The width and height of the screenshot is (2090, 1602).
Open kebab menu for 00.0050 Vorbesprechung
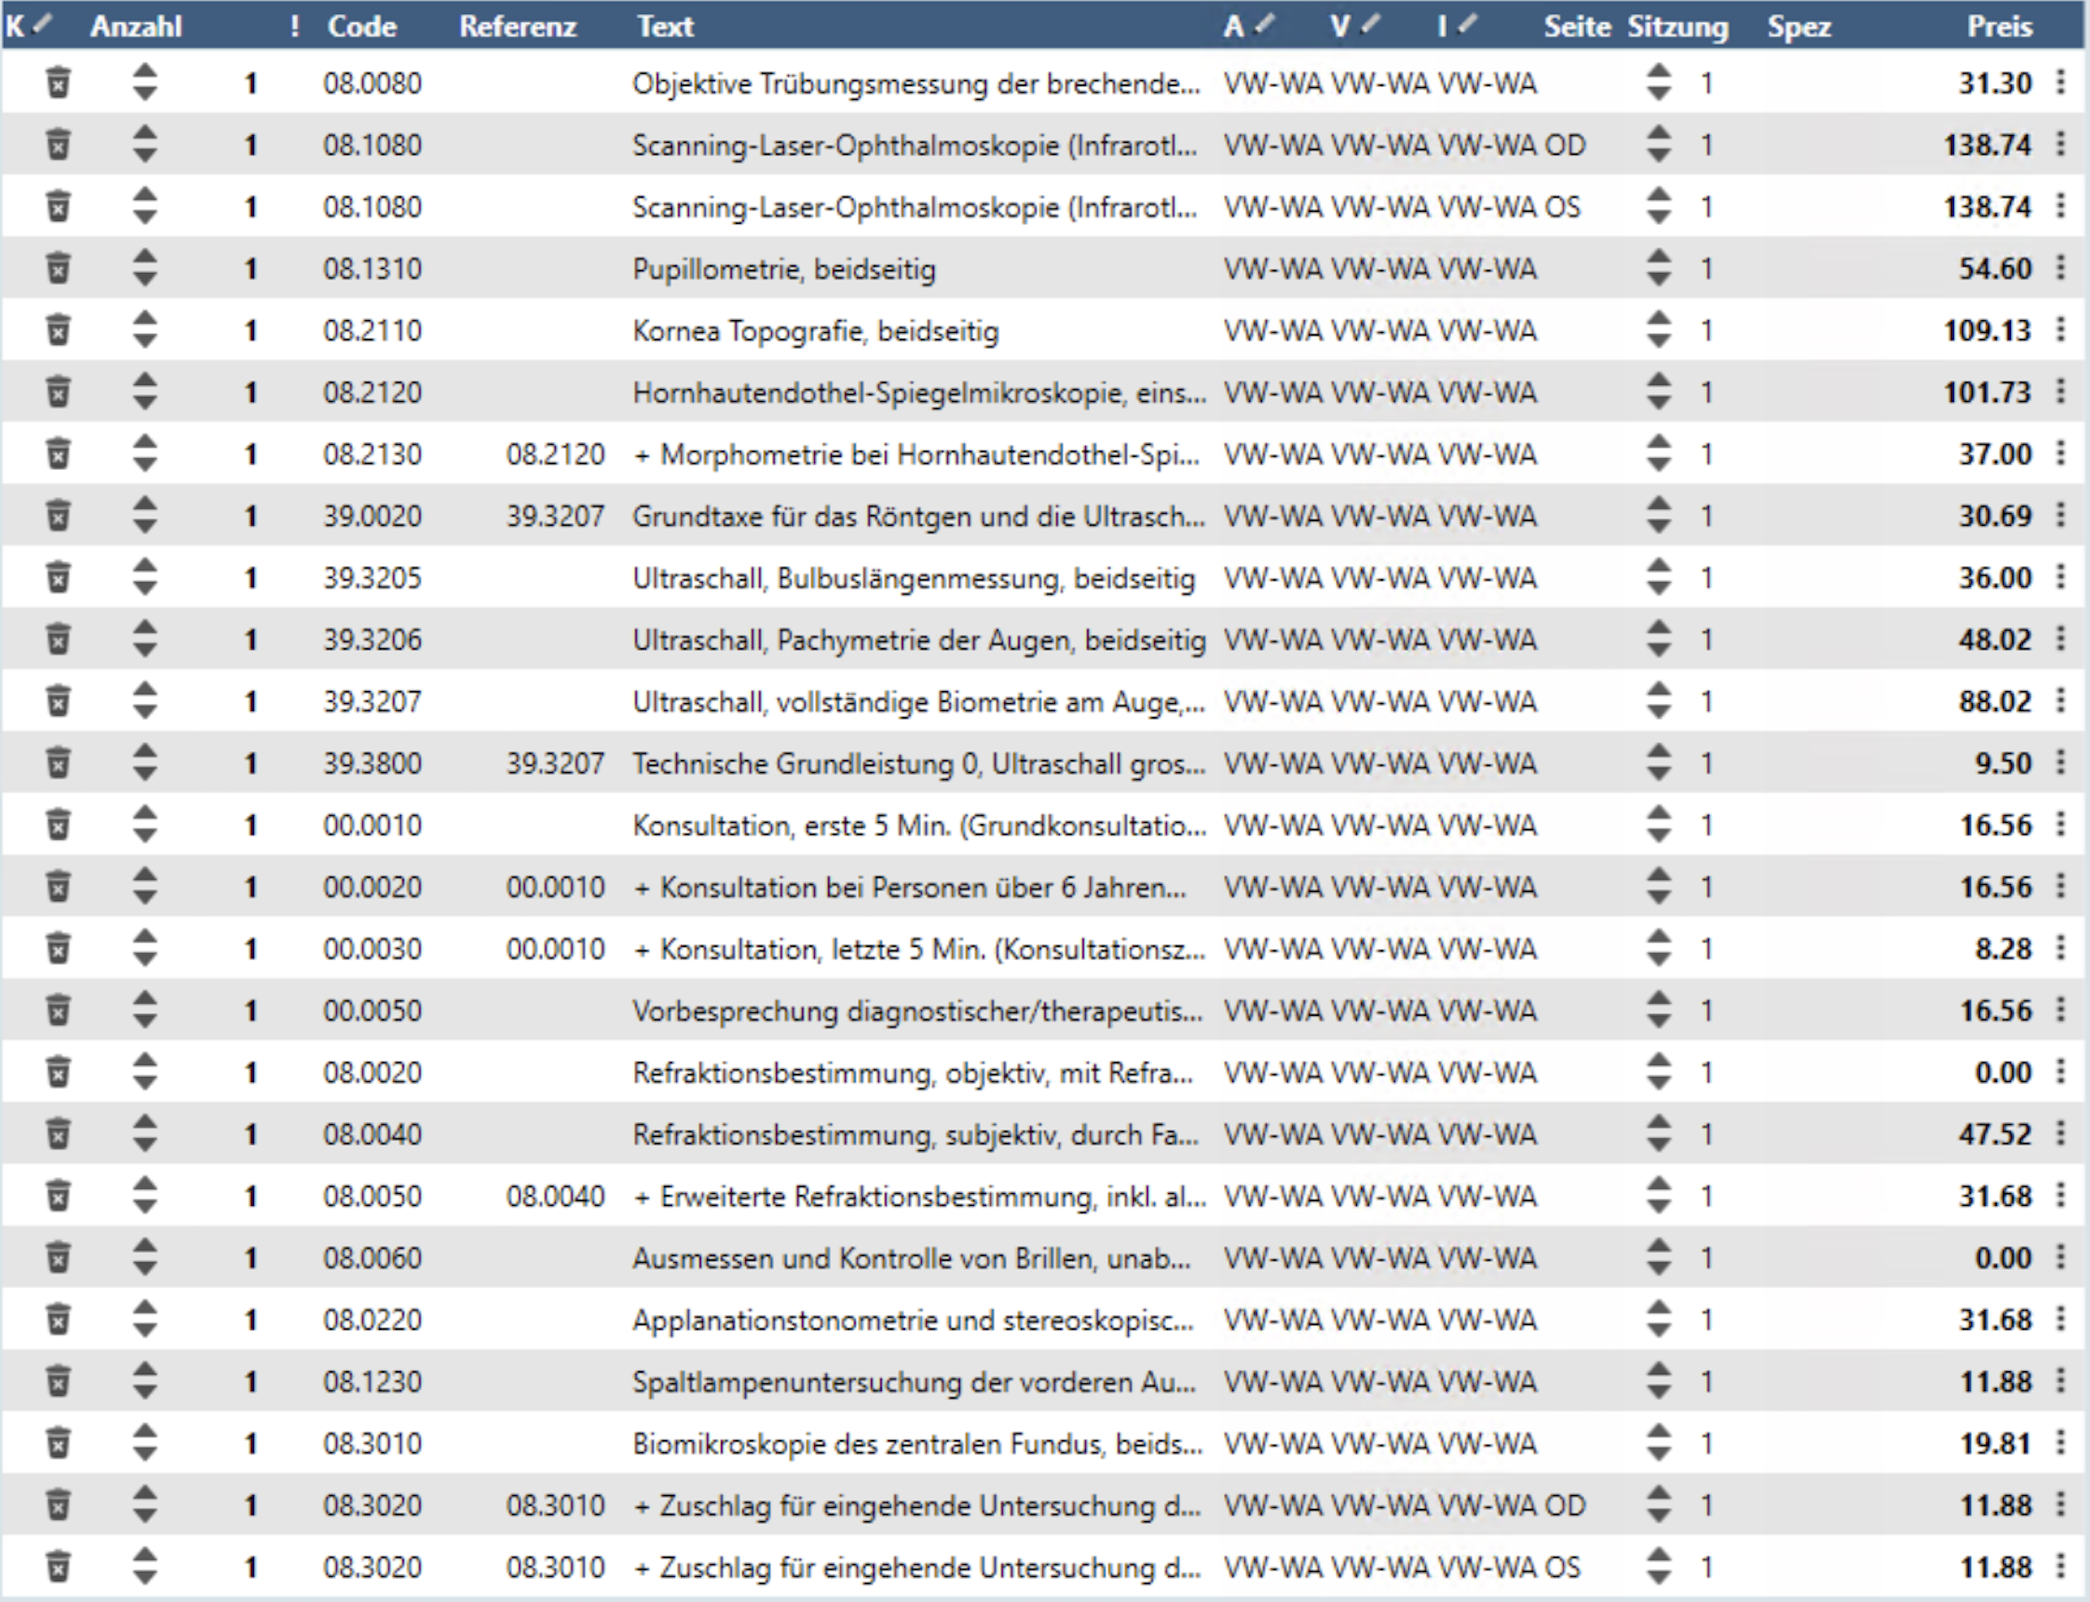(x=2061, y=1010)
